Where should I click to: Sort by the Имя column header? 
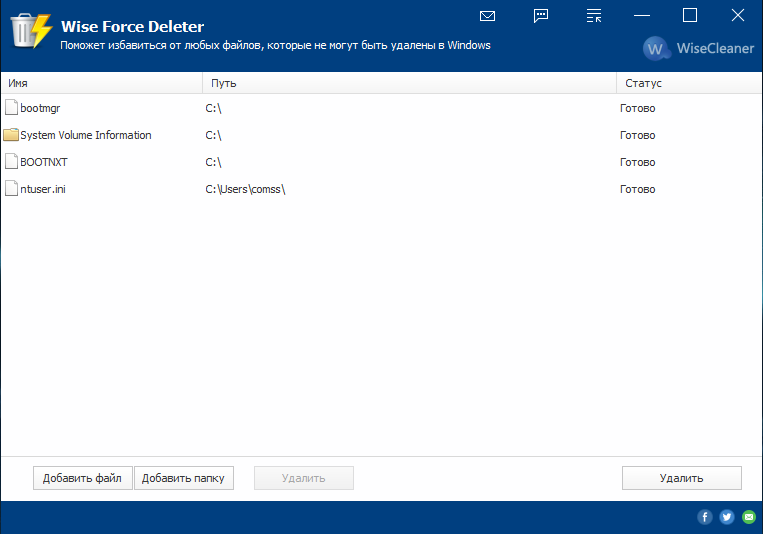coord(101,83)
